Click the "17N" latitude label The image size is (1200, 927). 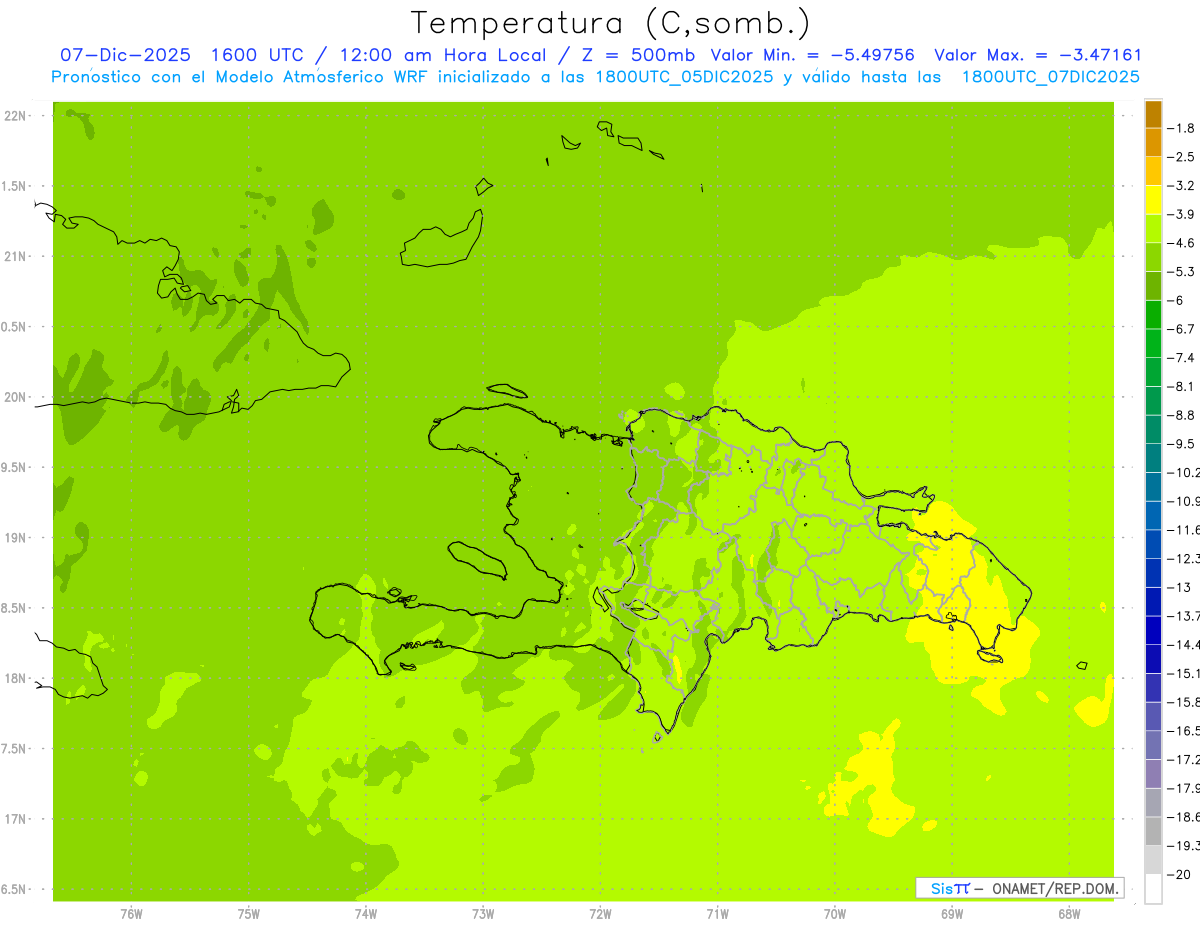(x=15, y=819)
